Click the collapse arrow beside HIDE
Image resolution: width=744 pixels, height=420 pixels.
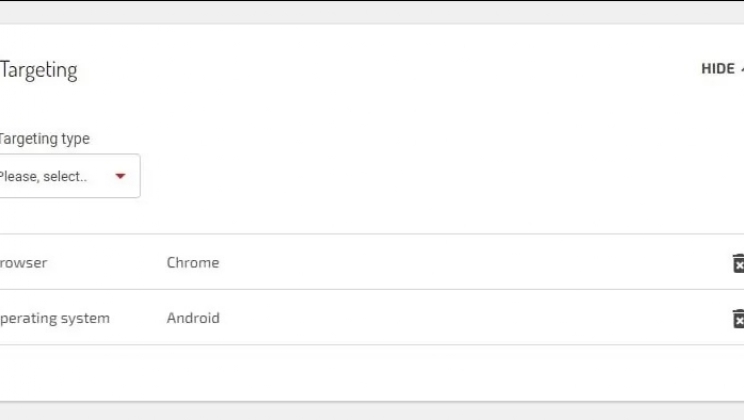[x=741, y=69]
